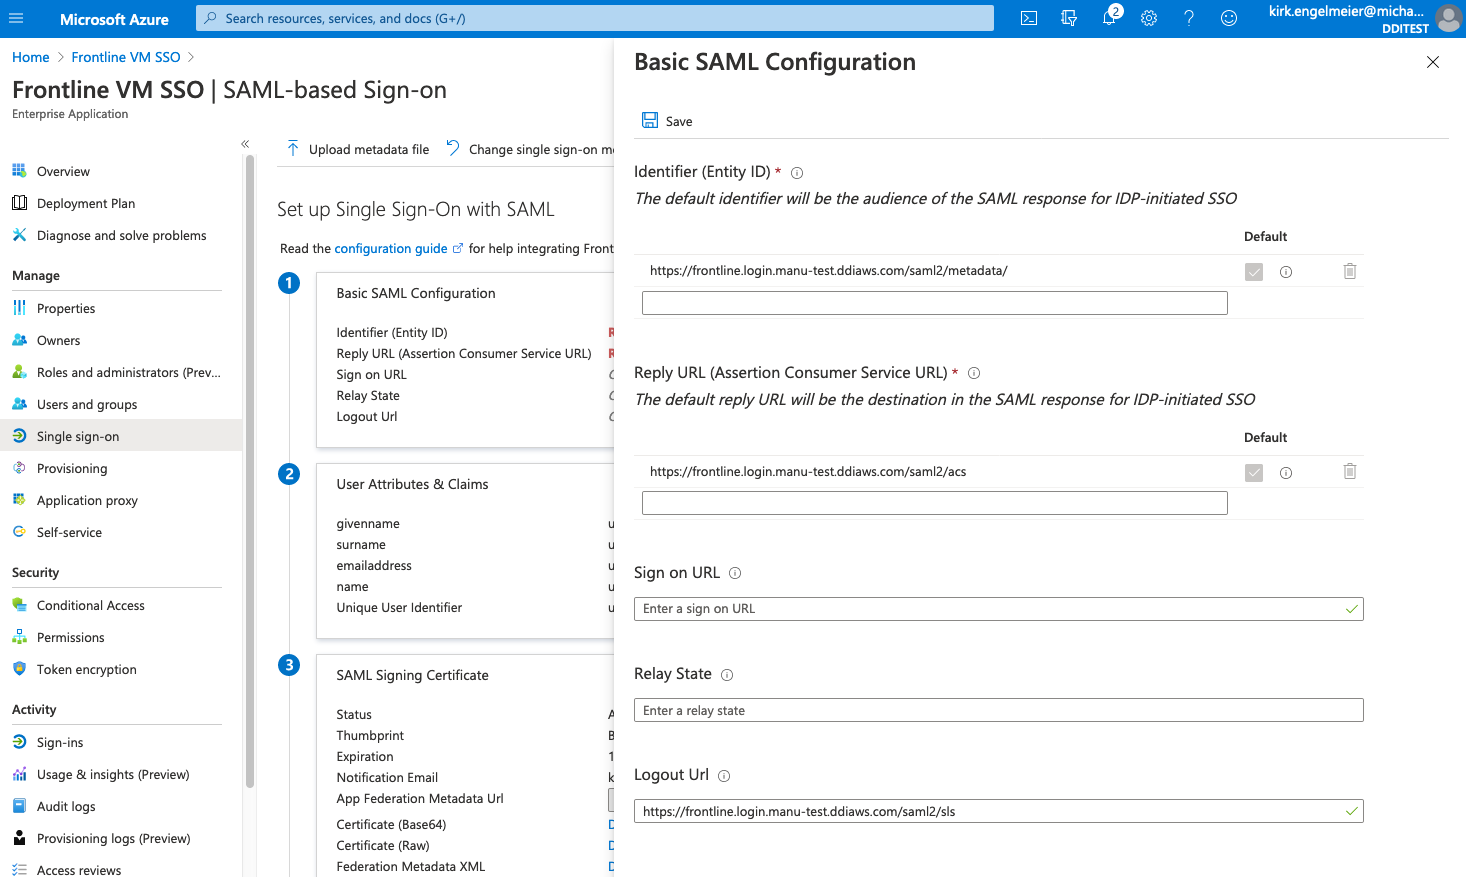The image size is (1466, 877).
Task: Collapse the left navigation pane
Action: point(245,143)
